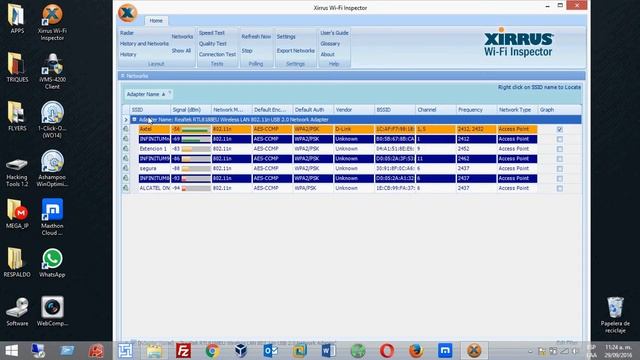Check the Graph checkbox for the -86 dBm INFINITUM
This screenshot has width=640, height=360.
(x=560, y=159)
